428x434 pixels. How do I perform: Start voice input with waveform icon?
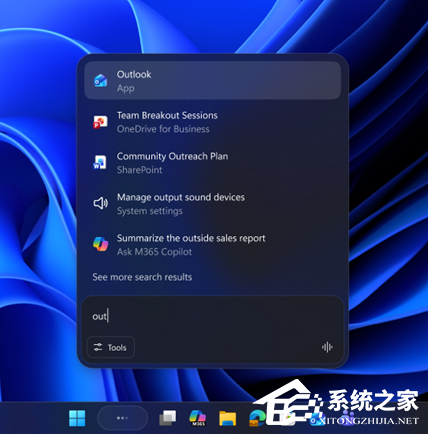coord(327,347)
